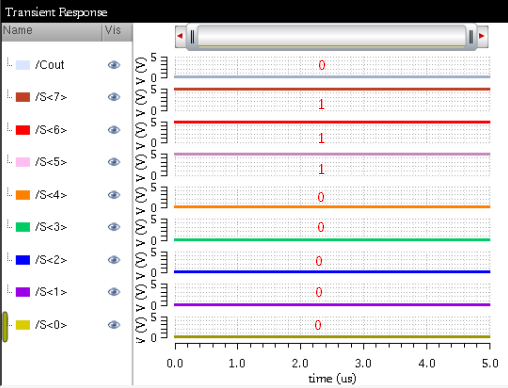Click the /S<5> pink color swatch

[23, 162]
